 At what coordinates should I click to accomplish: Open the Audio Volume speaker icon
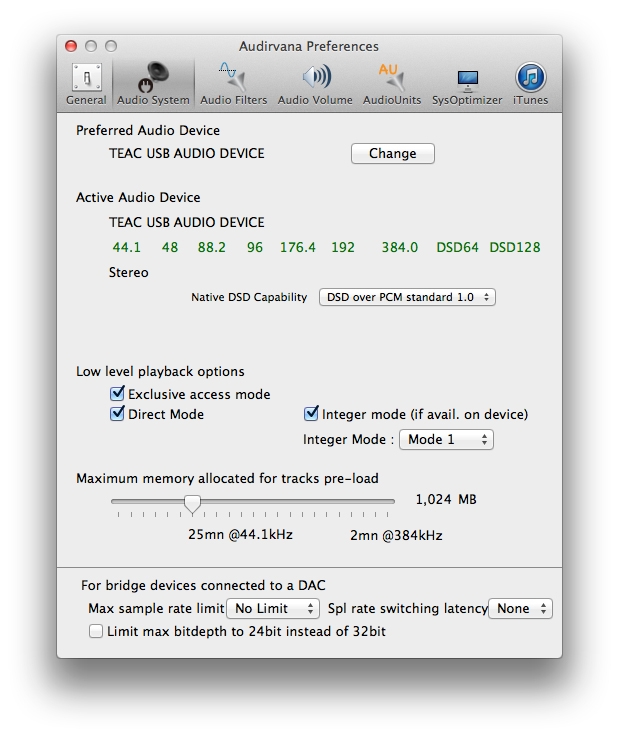tap(316, 77)
